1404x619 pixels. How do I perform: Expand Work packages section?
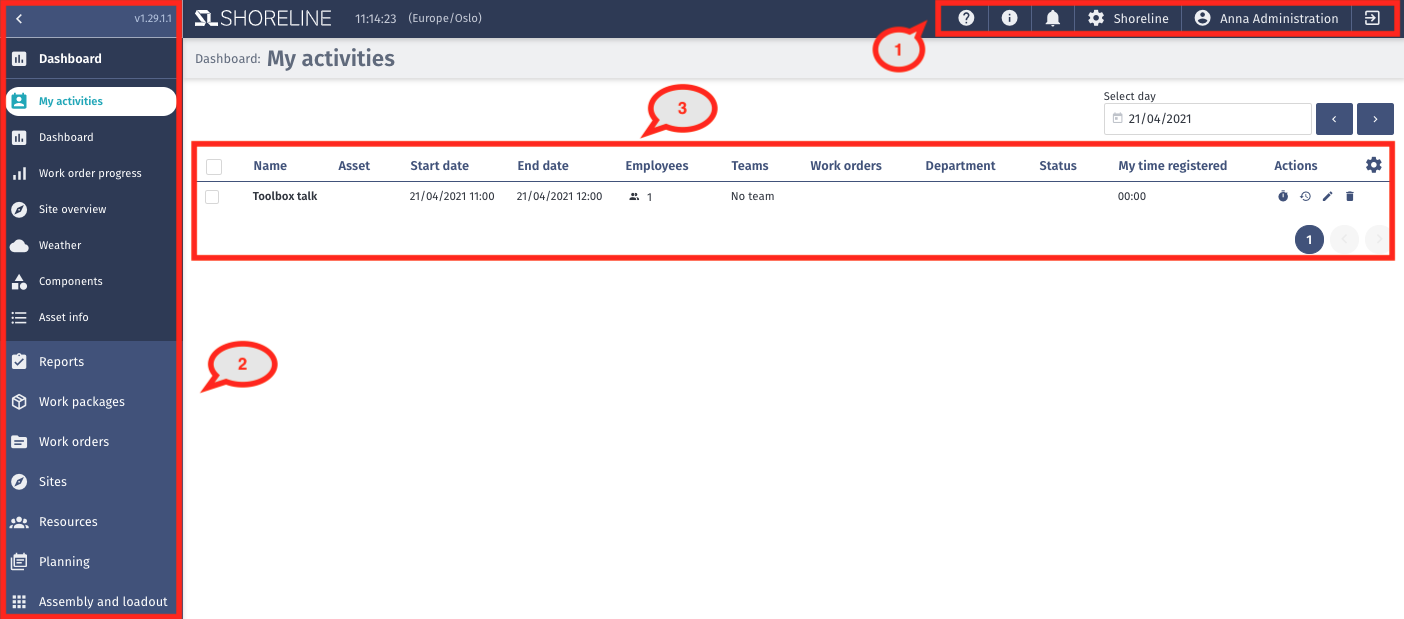91,402
